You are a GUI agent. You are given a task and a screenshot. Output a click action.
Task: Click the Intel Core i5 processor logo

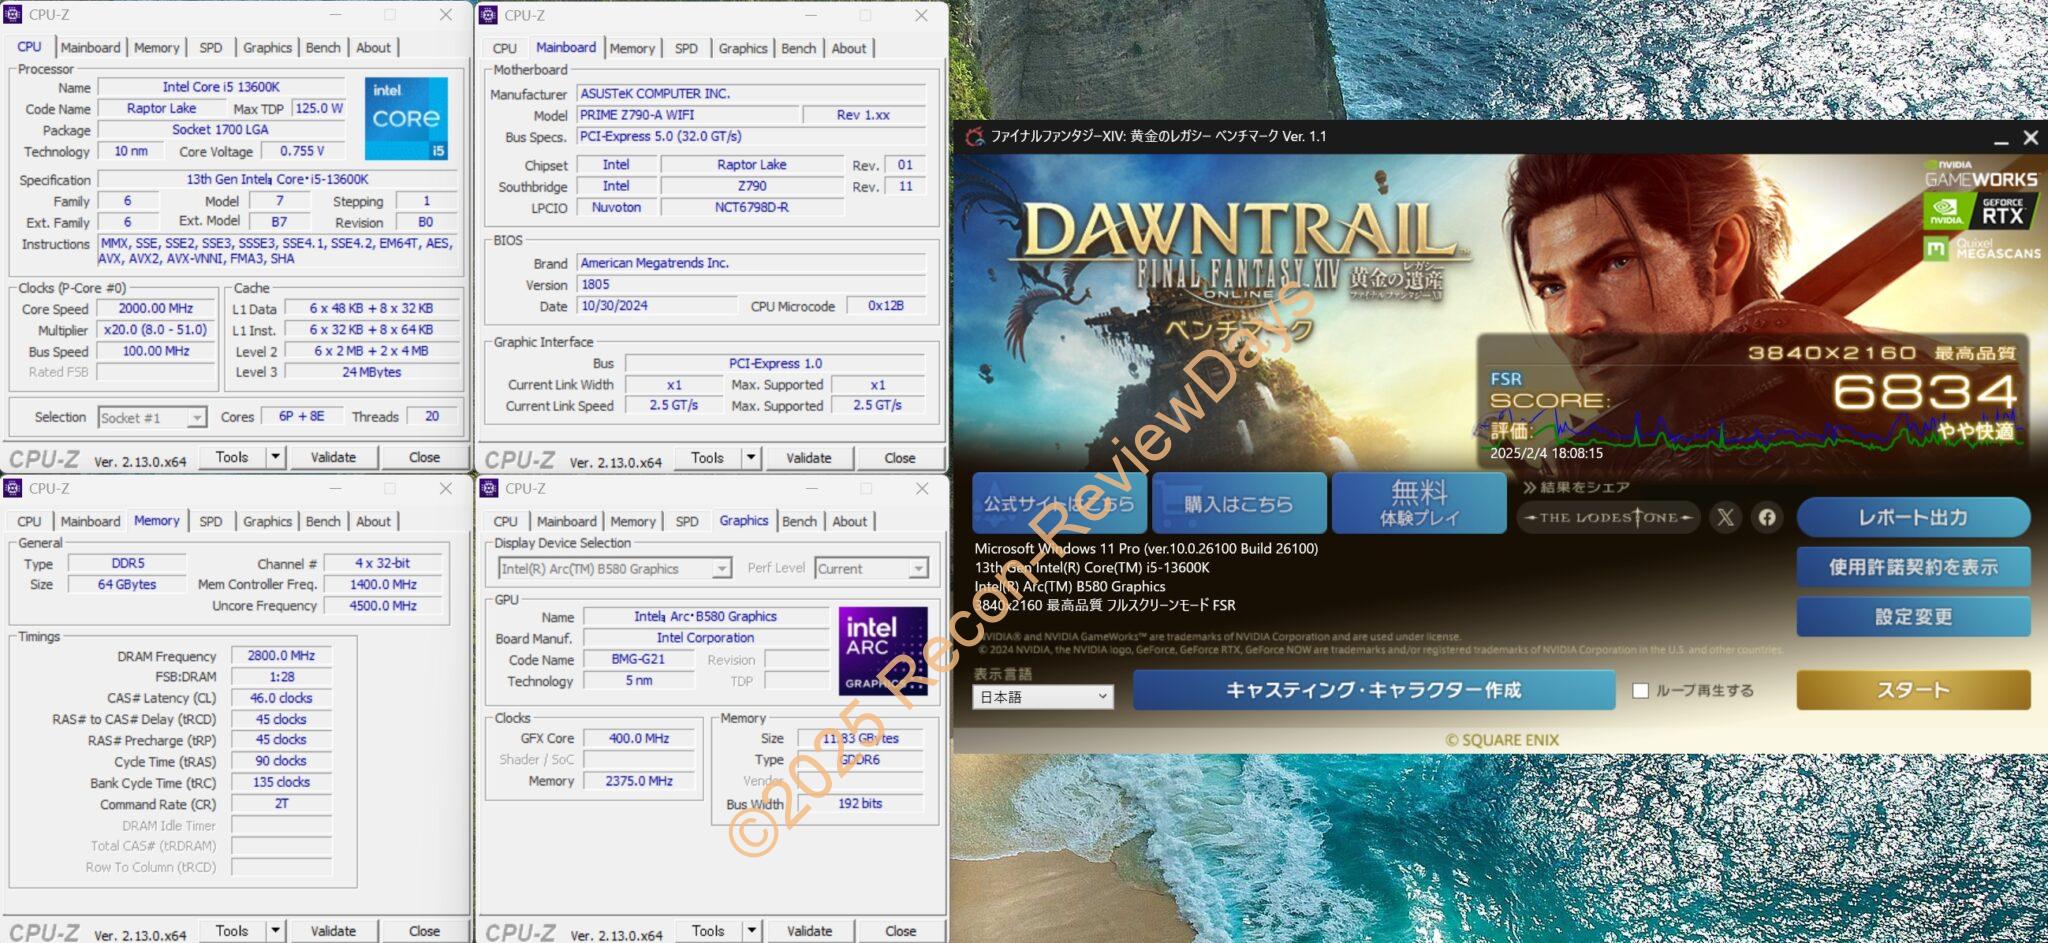coord(406,119)
